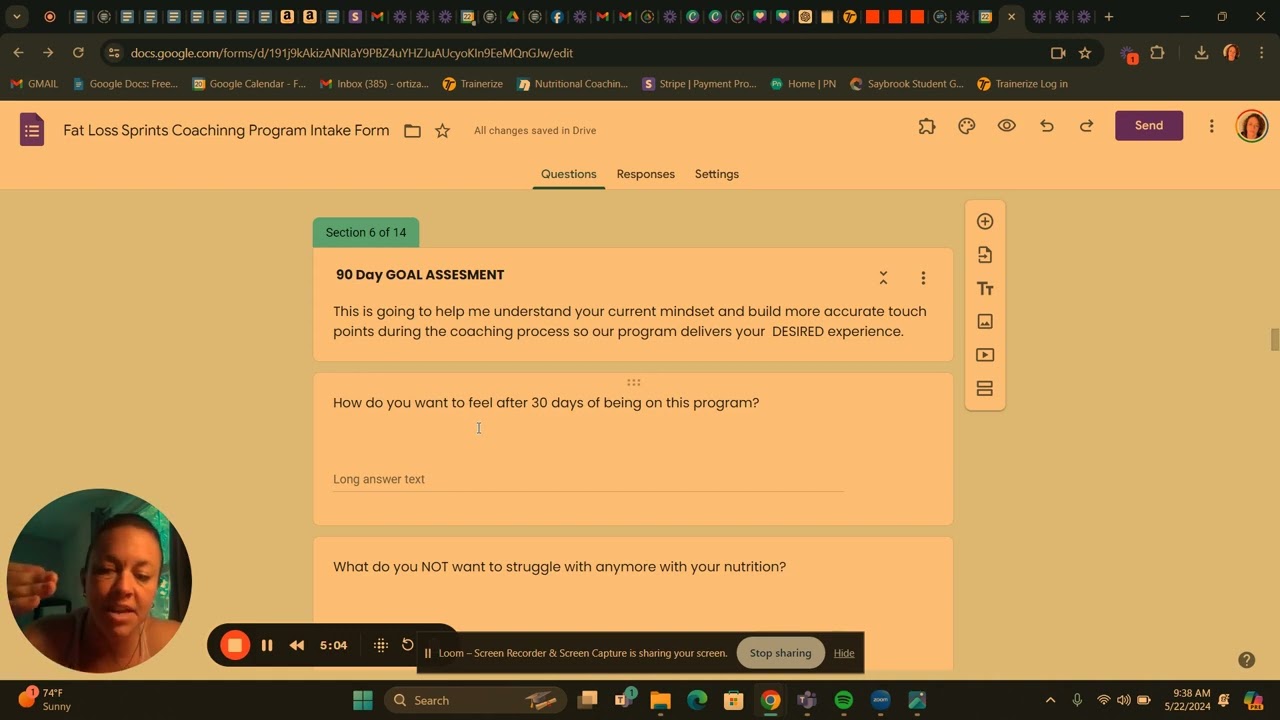Click the Long answer text field
Screen dimensions: 1280x720
click(588, 480)
